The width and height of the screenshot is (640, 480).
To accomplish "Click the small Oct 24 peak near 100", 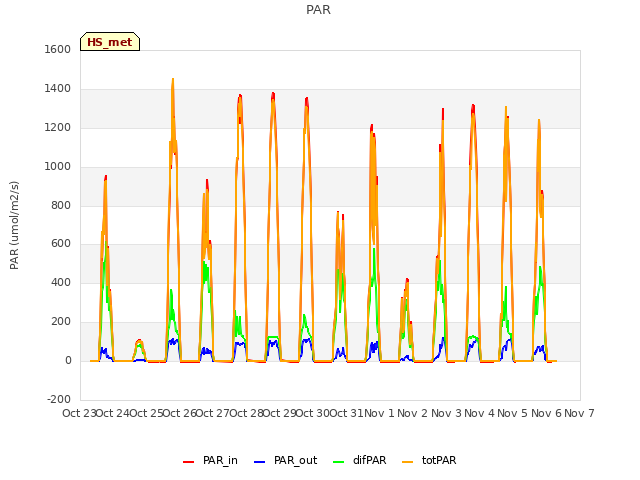I will pos(139,341).
